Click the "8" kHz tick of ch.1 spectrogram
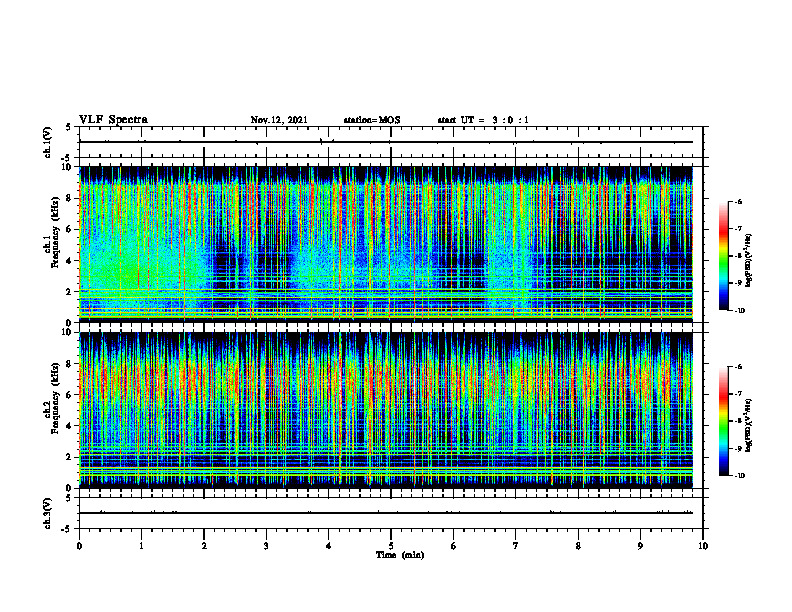This screenshot has width=792, height=612. click(70, 198)
